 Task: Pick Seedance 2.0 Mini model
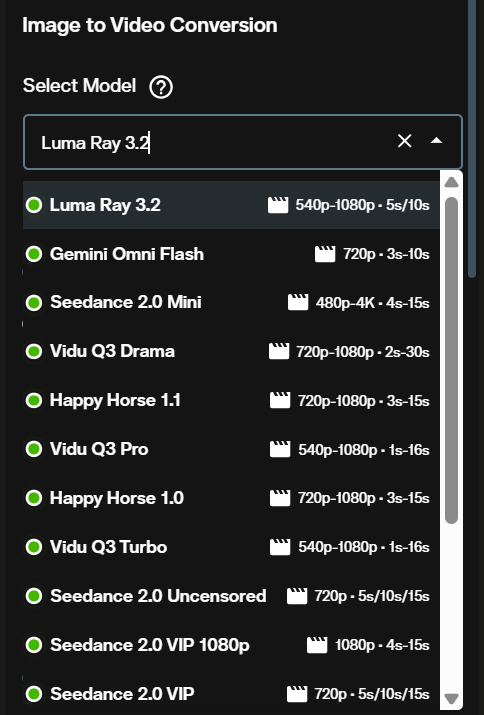click(x=231, y=302)
